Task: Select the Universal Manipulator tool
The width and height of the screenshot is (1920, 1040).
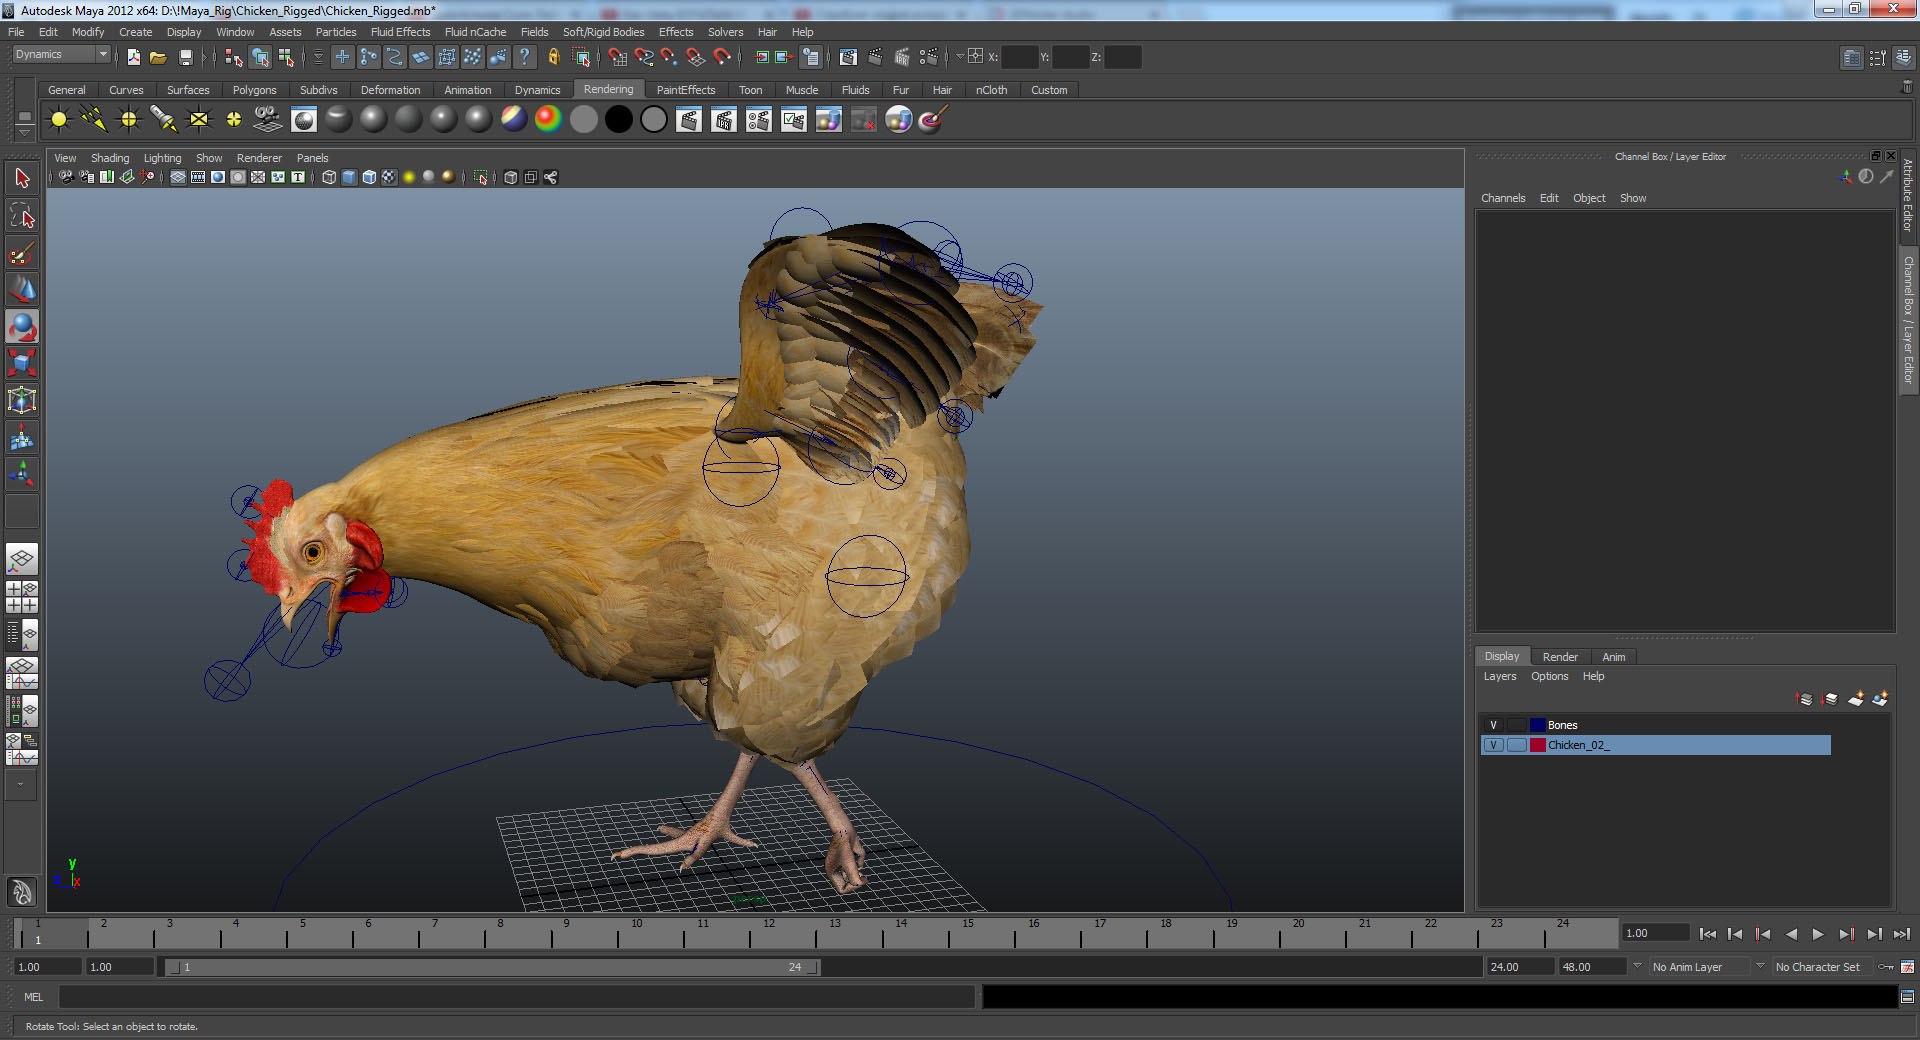Action: click(x=22, y=400)
